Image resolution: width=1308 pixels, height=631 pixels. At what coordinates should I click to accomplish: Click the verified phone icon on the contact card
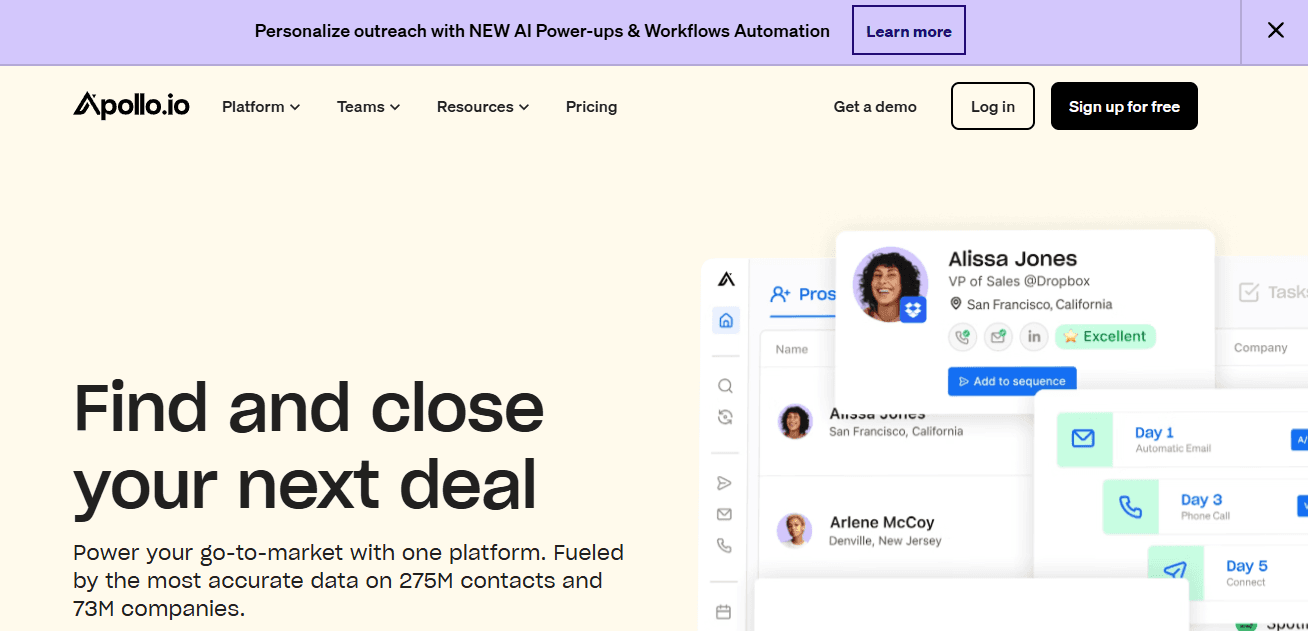point(962,337)
